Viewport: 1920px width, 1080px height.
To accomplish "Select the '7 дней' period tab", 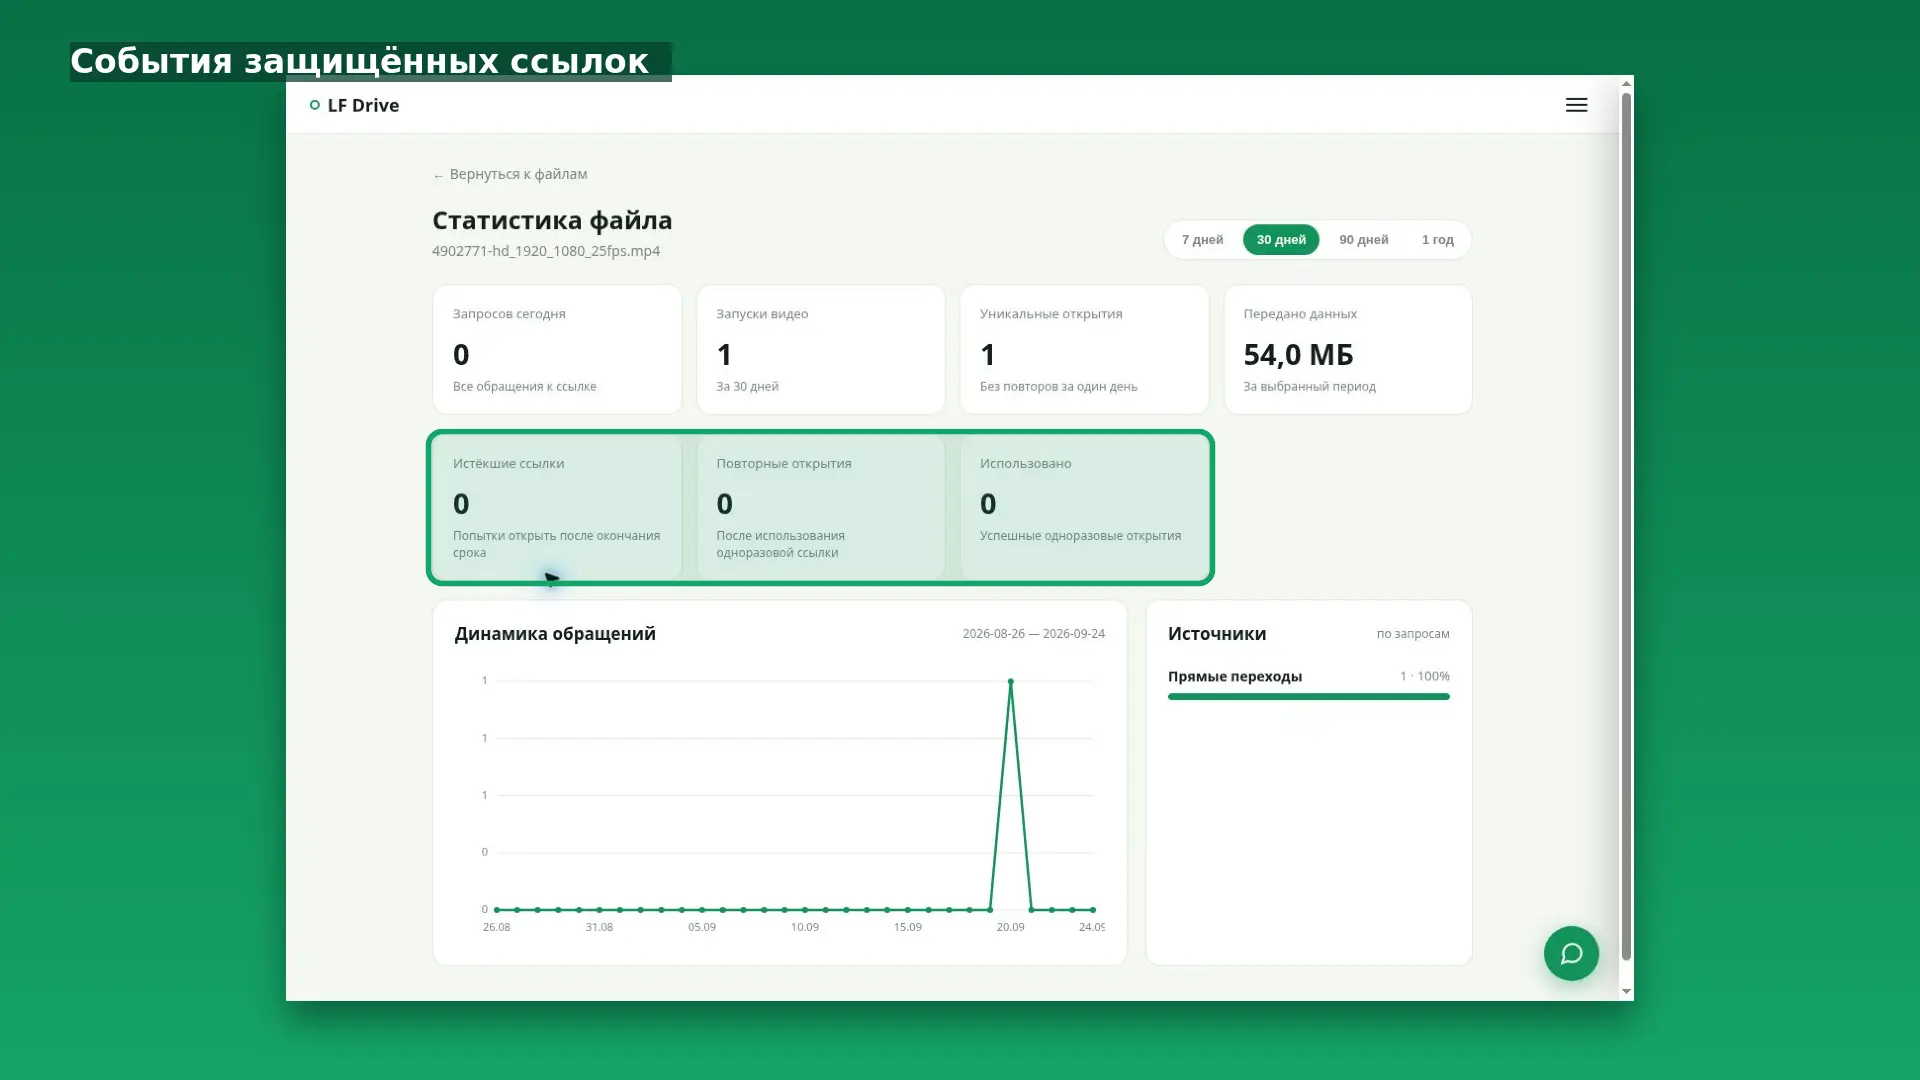I will 1202,240.
